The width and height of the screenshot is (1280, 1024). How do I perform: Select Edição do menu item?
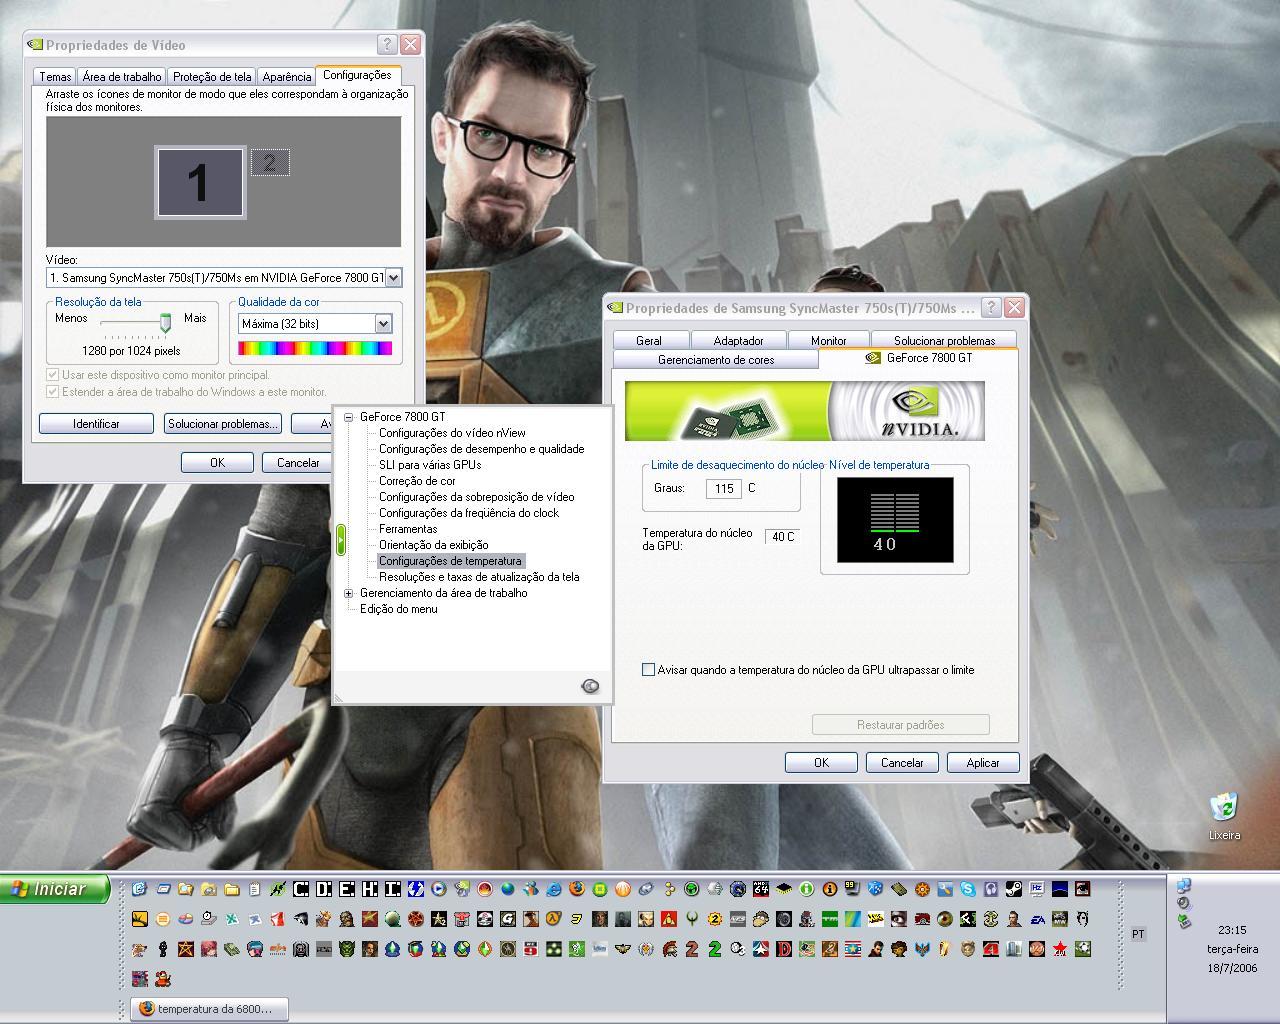coord(398,609)
